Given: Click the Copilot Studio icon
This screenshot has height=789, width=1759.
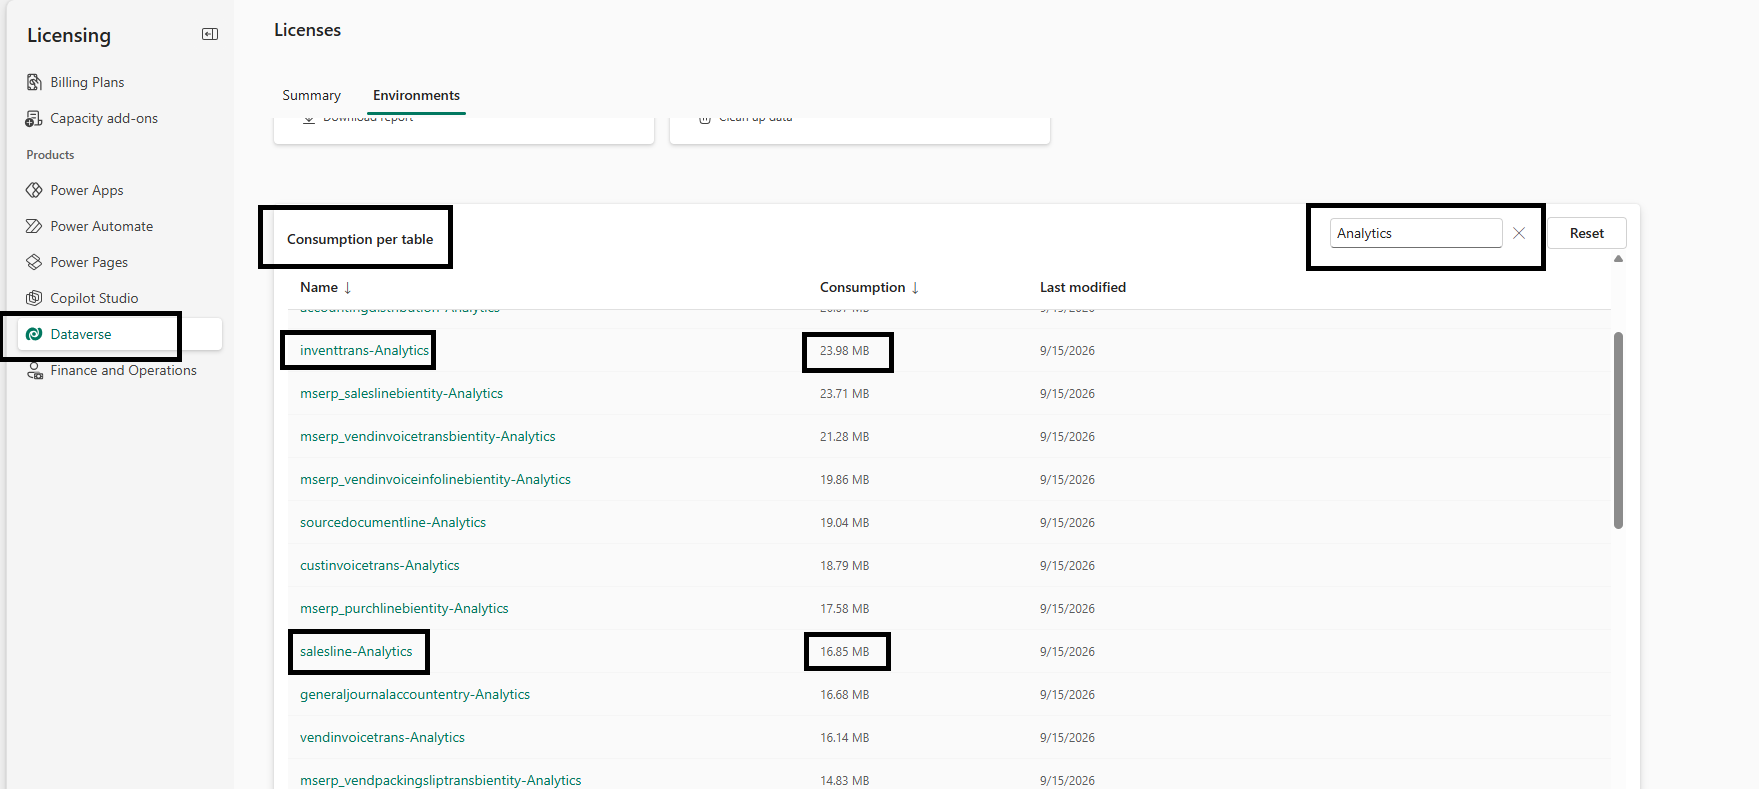Looking at the screenshot, I should (34, 298).
